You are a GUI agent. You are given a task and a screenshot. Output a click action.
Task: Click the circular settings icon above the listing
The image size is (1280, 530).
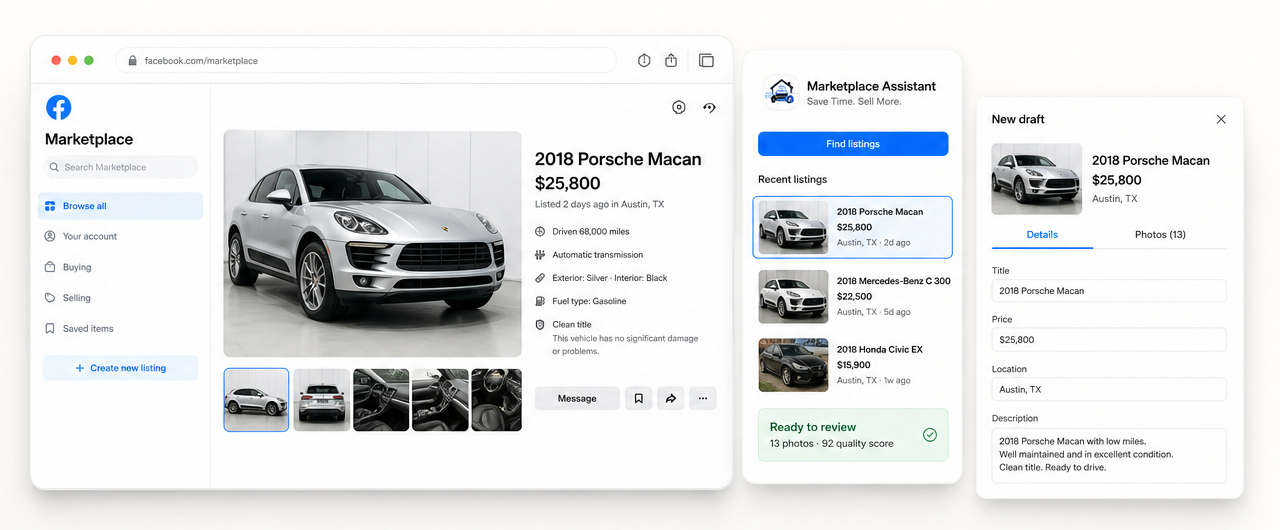click(x=679, y=107)
